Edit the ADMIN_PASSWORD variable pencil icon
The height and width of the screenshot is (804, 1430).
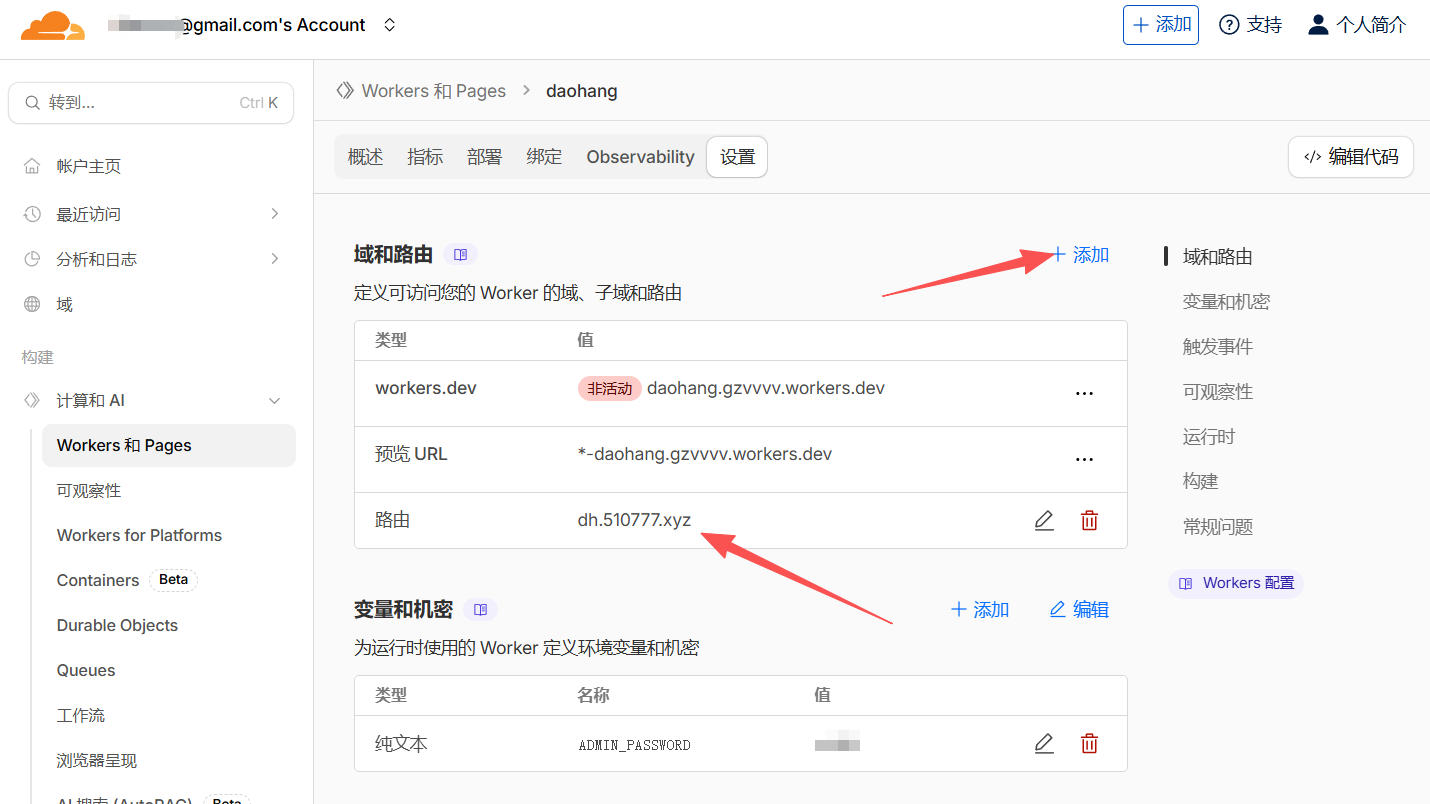point(1044,743)
